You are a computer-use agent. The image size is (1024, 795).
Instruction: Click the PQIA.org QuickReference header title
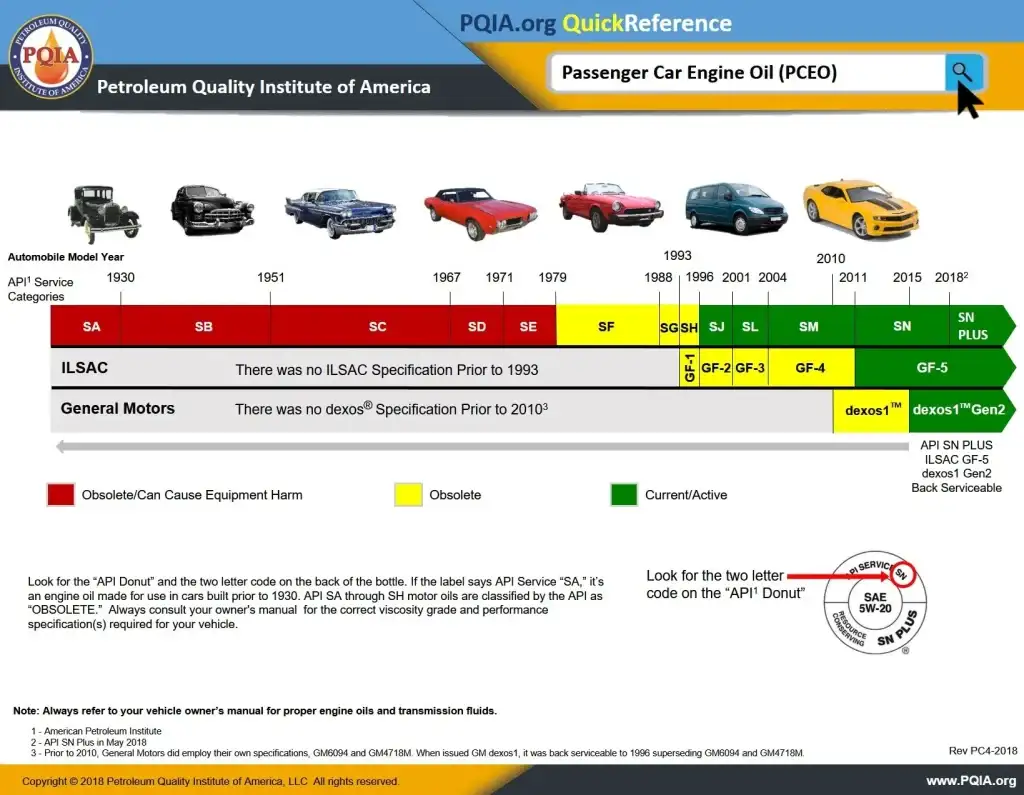(x=595, y=23)
